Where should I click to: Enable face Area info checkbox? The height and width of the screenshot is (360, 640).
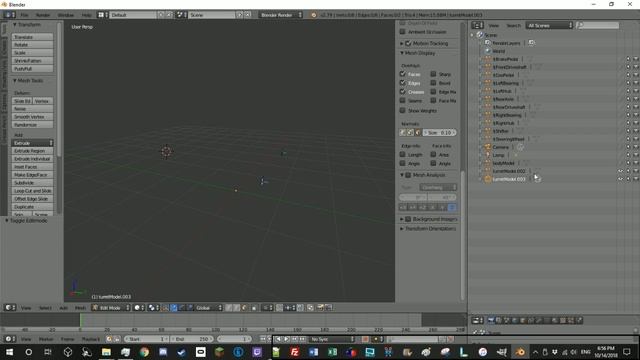(433, 154)
